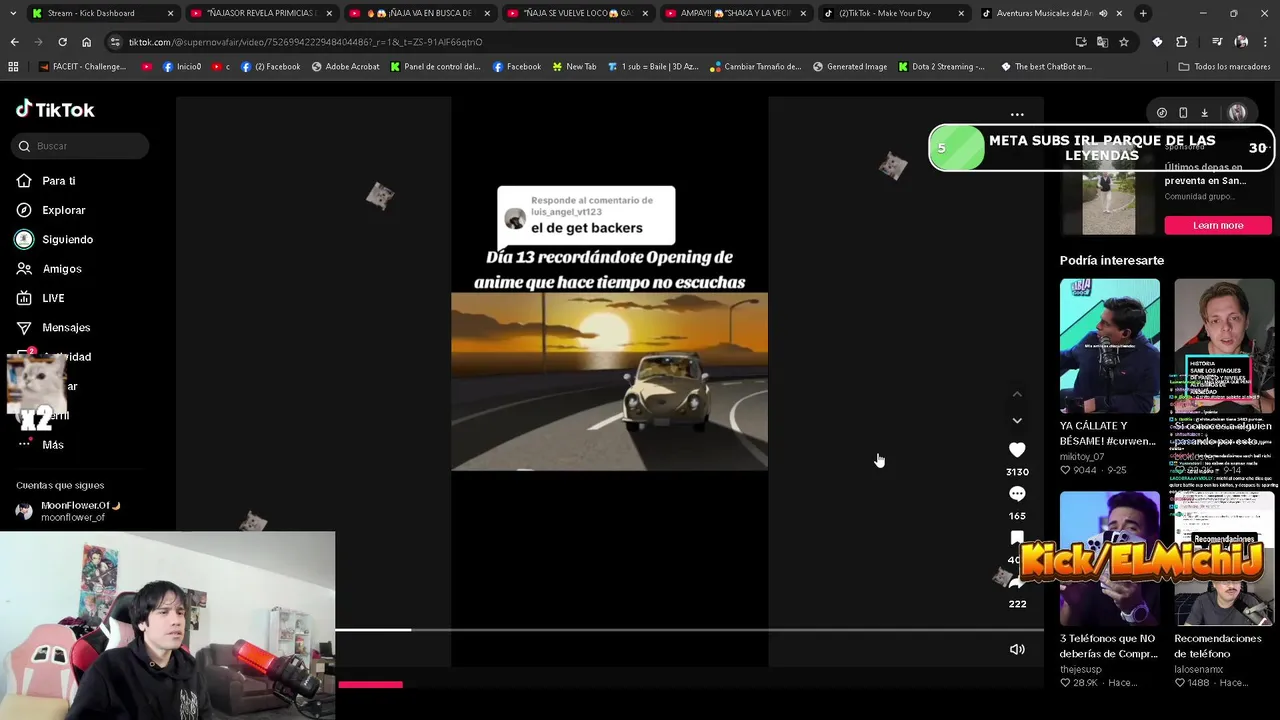
Task: Switch to Stream - Kick Dashboard tab
Action: [100, 13]
